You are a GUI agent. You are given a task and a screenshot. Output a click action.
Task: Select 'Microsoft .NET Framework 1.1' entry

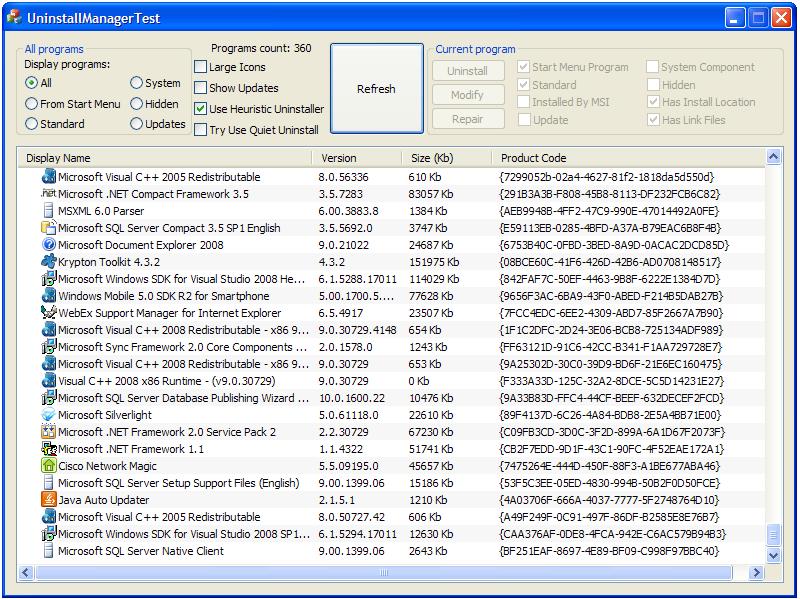tap(131, 449)
